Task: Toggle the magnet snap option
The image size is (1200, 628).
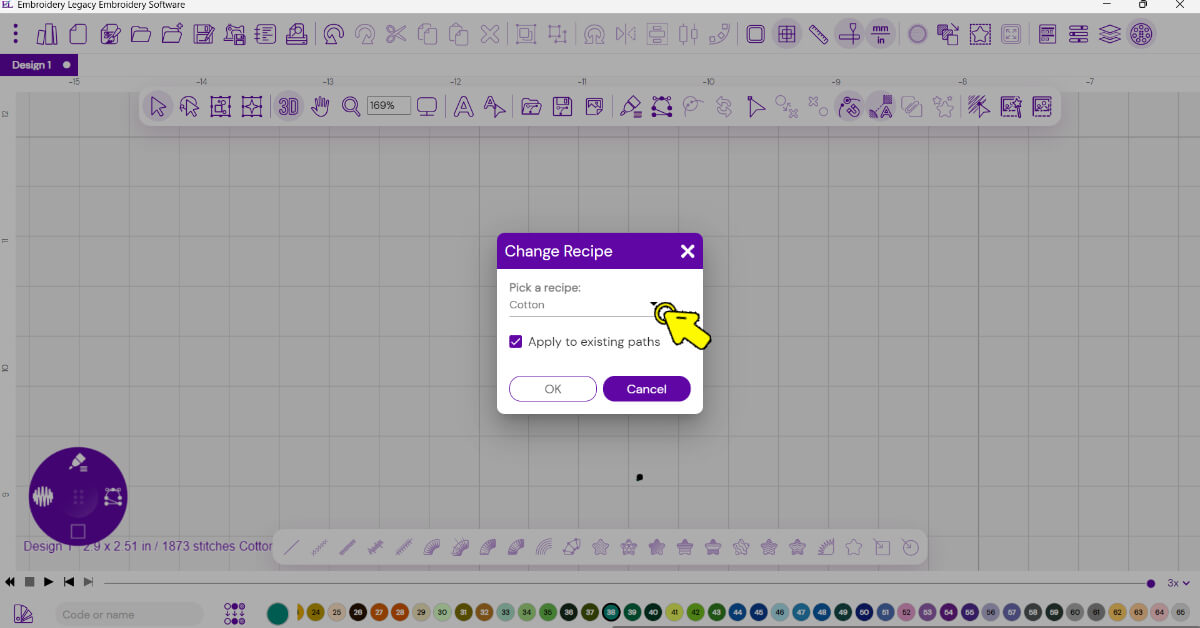Action: click(x=849, y=106)
